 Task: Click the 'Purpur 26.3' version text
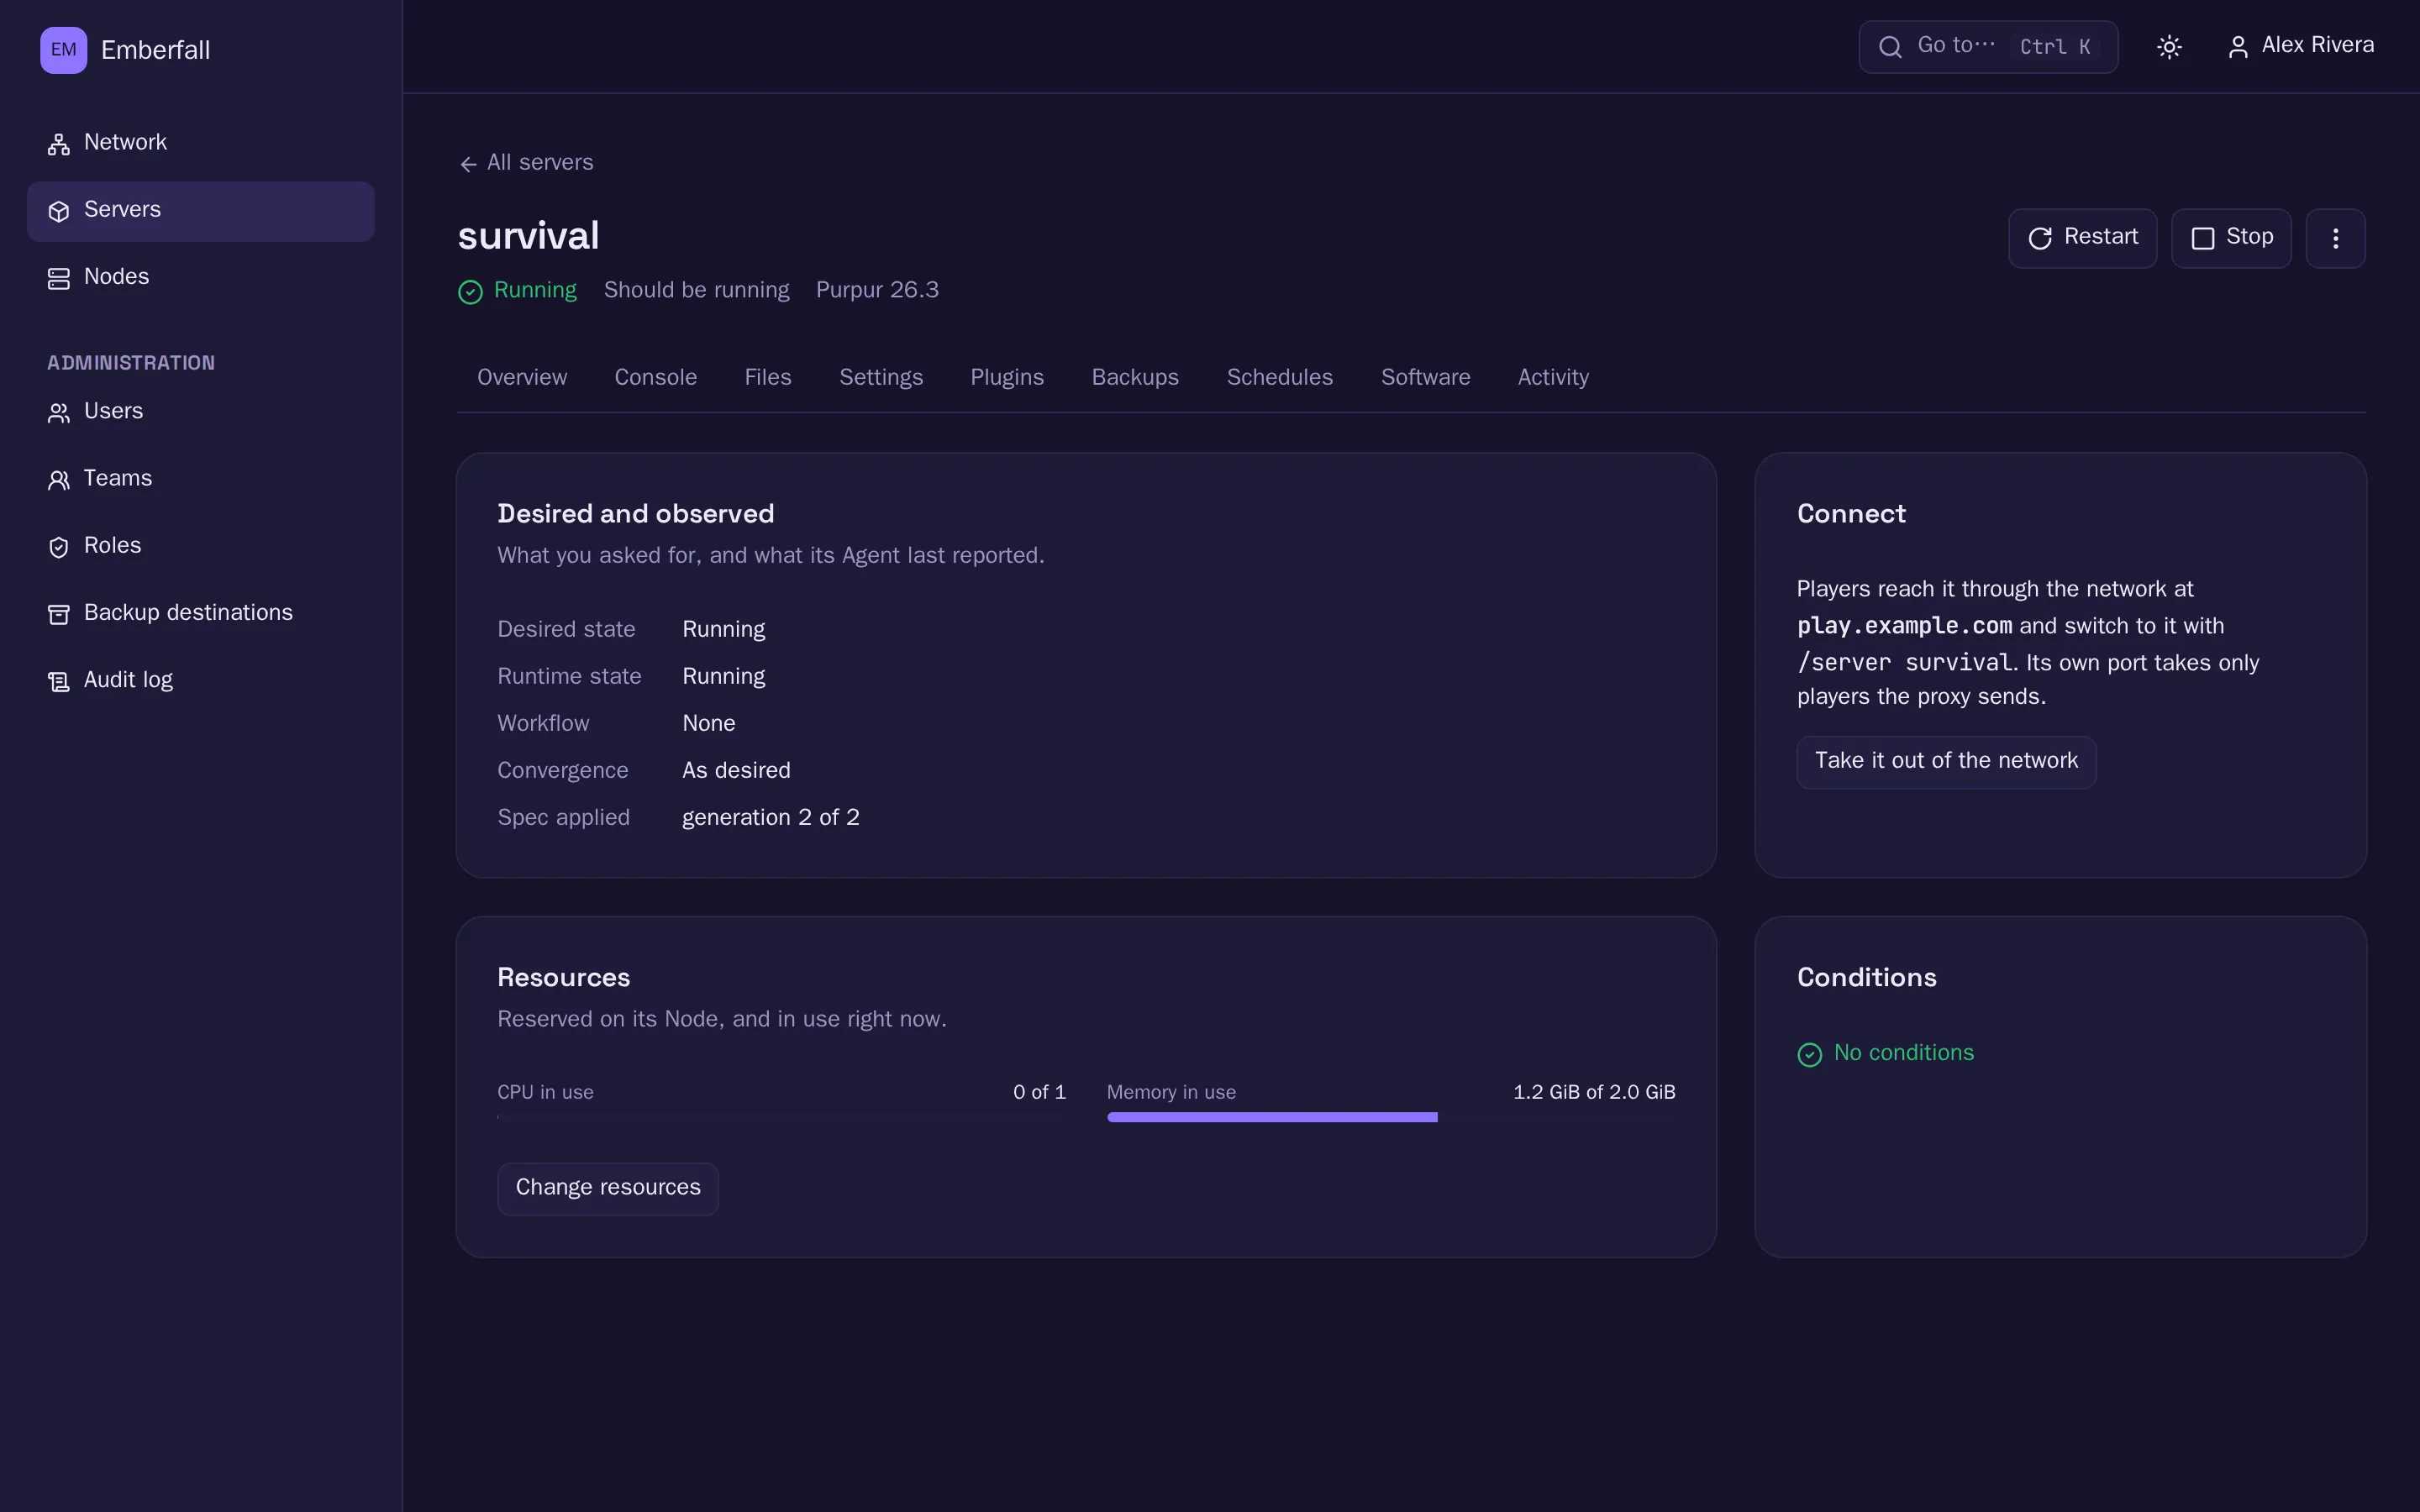click(x=877, y=291)
